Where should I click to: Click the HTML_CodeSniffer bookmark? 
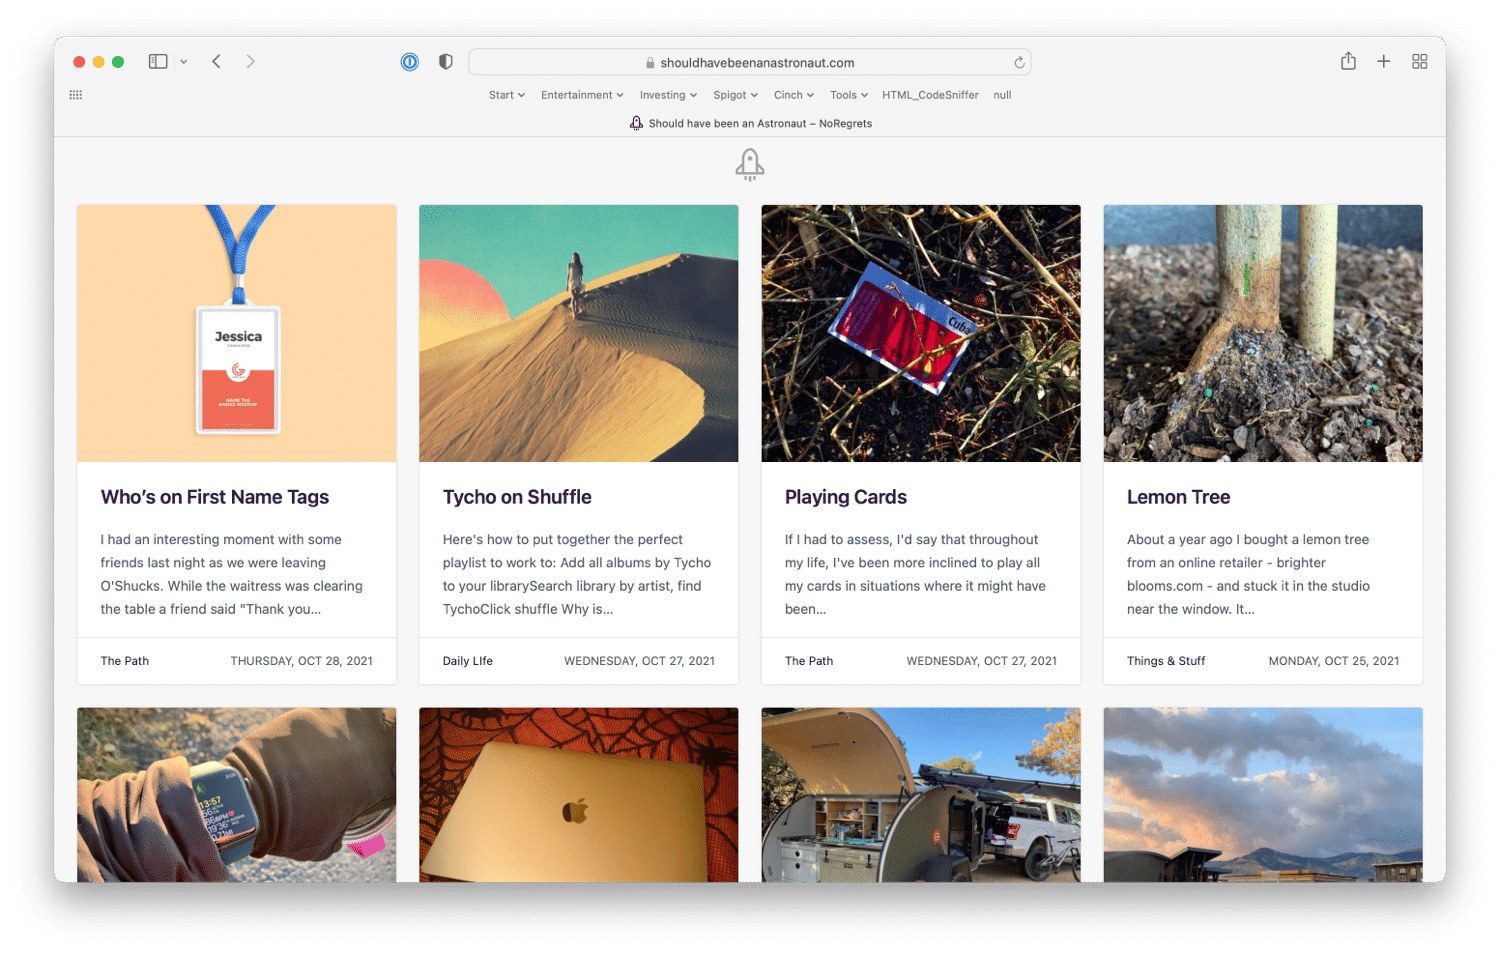[930, 95]
